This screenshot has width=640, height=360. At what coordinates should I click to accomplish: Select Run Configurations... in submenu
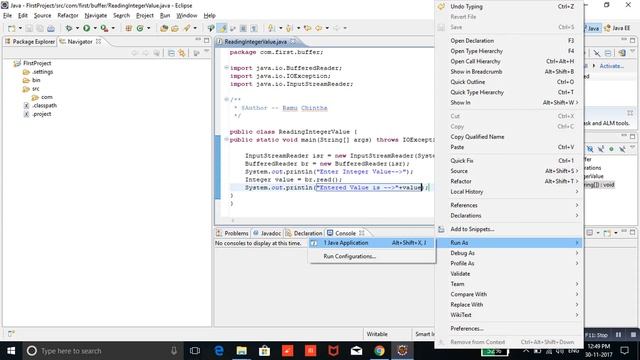tap(372, 256)
